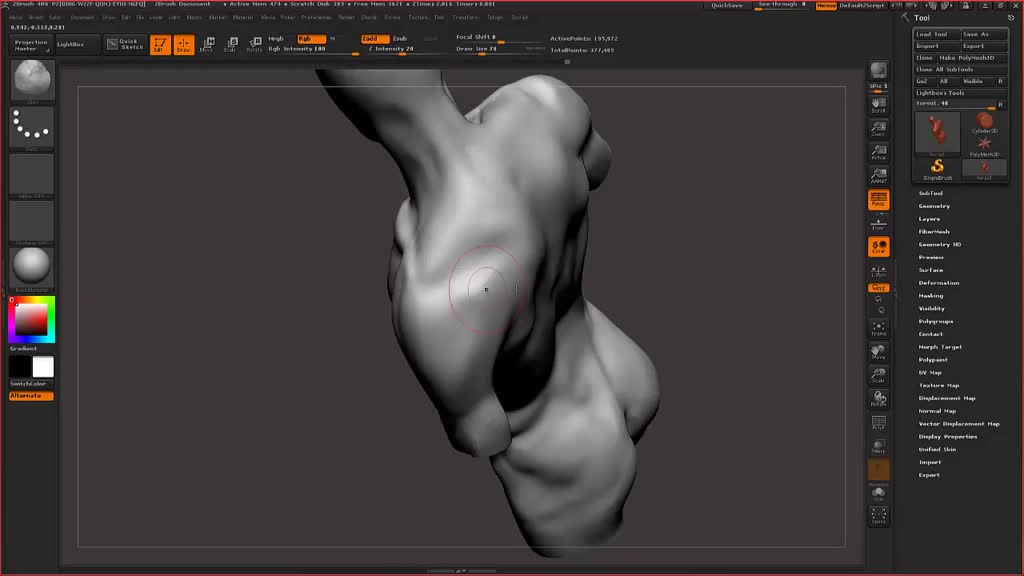The width and height of the screenshot is (1024, 576).
Task: Click the Actual size icon
Action: [x=878, y=152]
